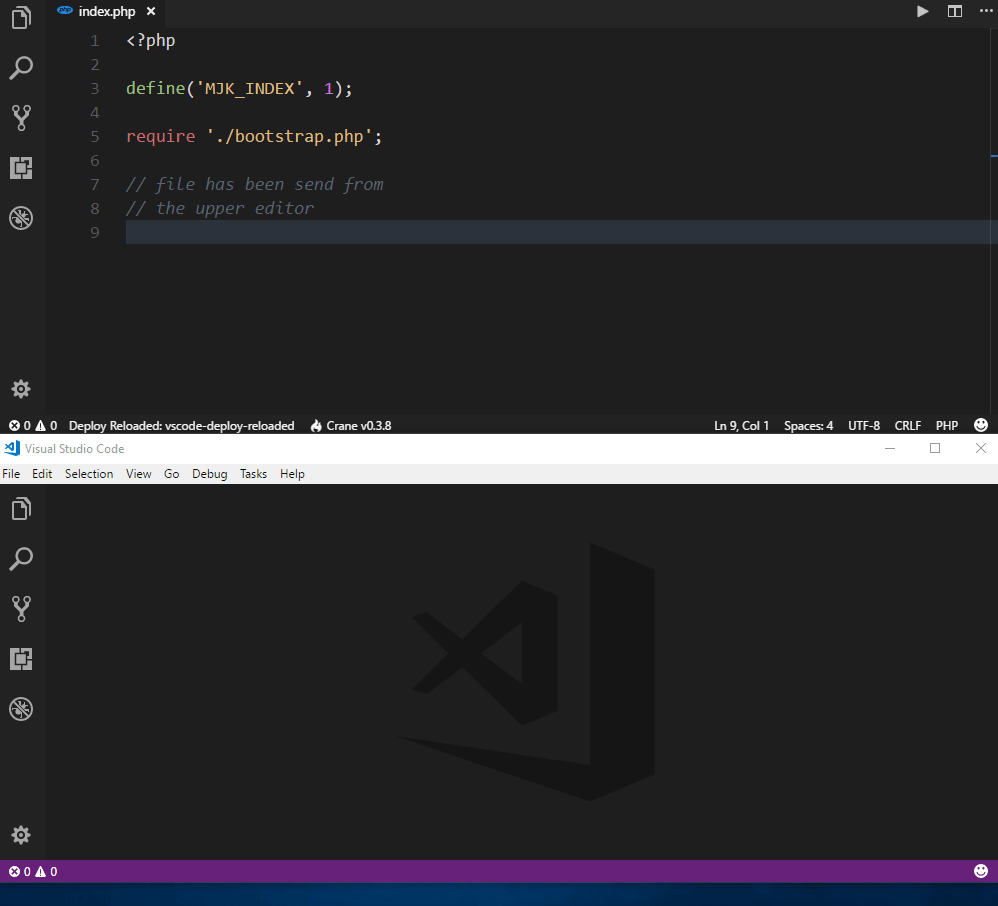Minimize the lower Visual Studio Code window
Image resolution: width=998 pixels, height=906 pixels.
pos(890,448)
